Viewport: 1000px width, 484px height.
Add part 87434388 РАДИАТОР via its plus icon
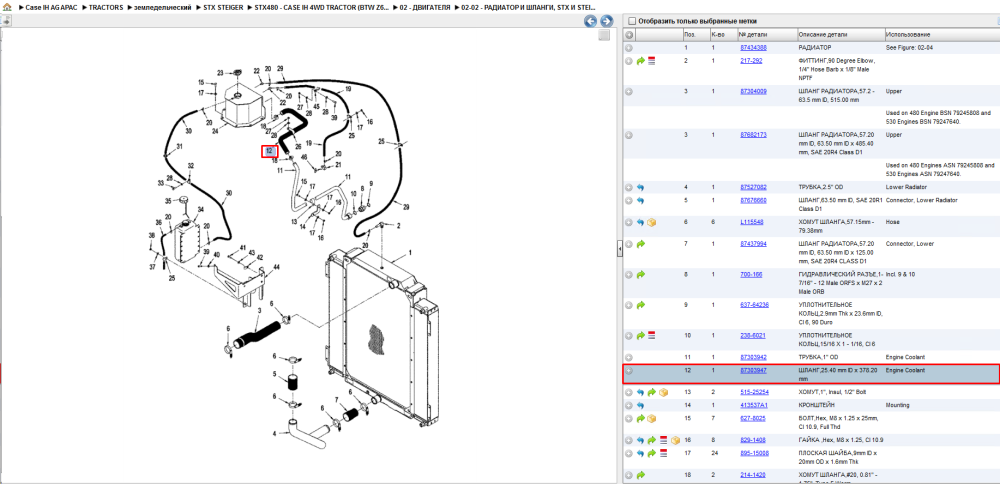629,48
